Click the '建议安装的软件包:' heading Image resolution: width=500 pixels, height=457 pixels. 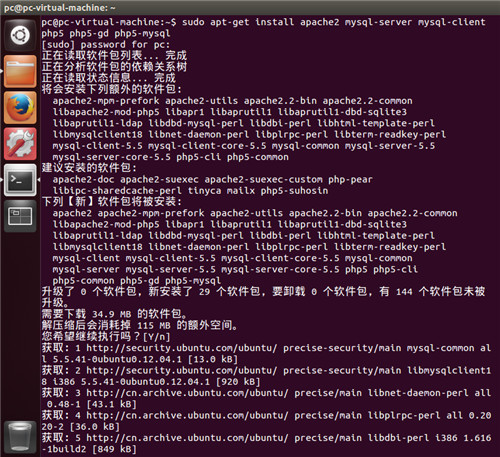tap(89, 168)
